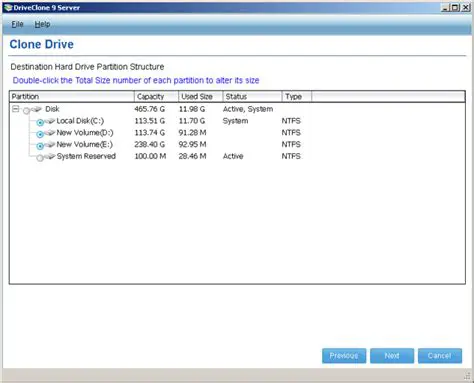Click the Used Size column header
The height and width of the screenshot is (383, 474).
click(200, 97)
